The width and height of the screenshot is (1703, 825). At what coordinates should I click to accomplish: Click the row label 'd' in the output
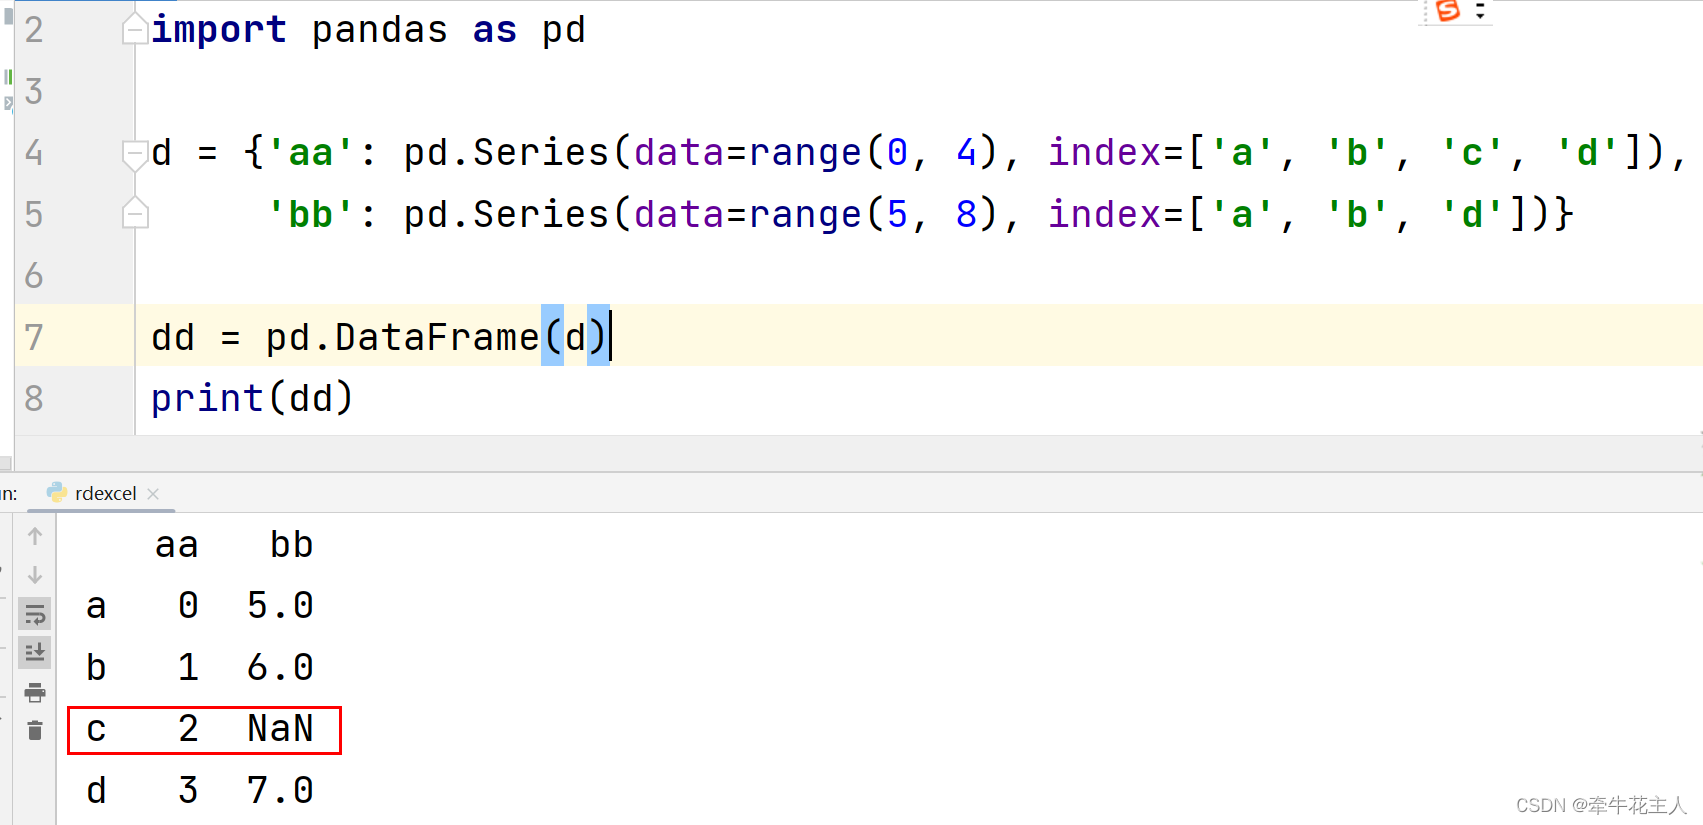click(x=96, y=791)
